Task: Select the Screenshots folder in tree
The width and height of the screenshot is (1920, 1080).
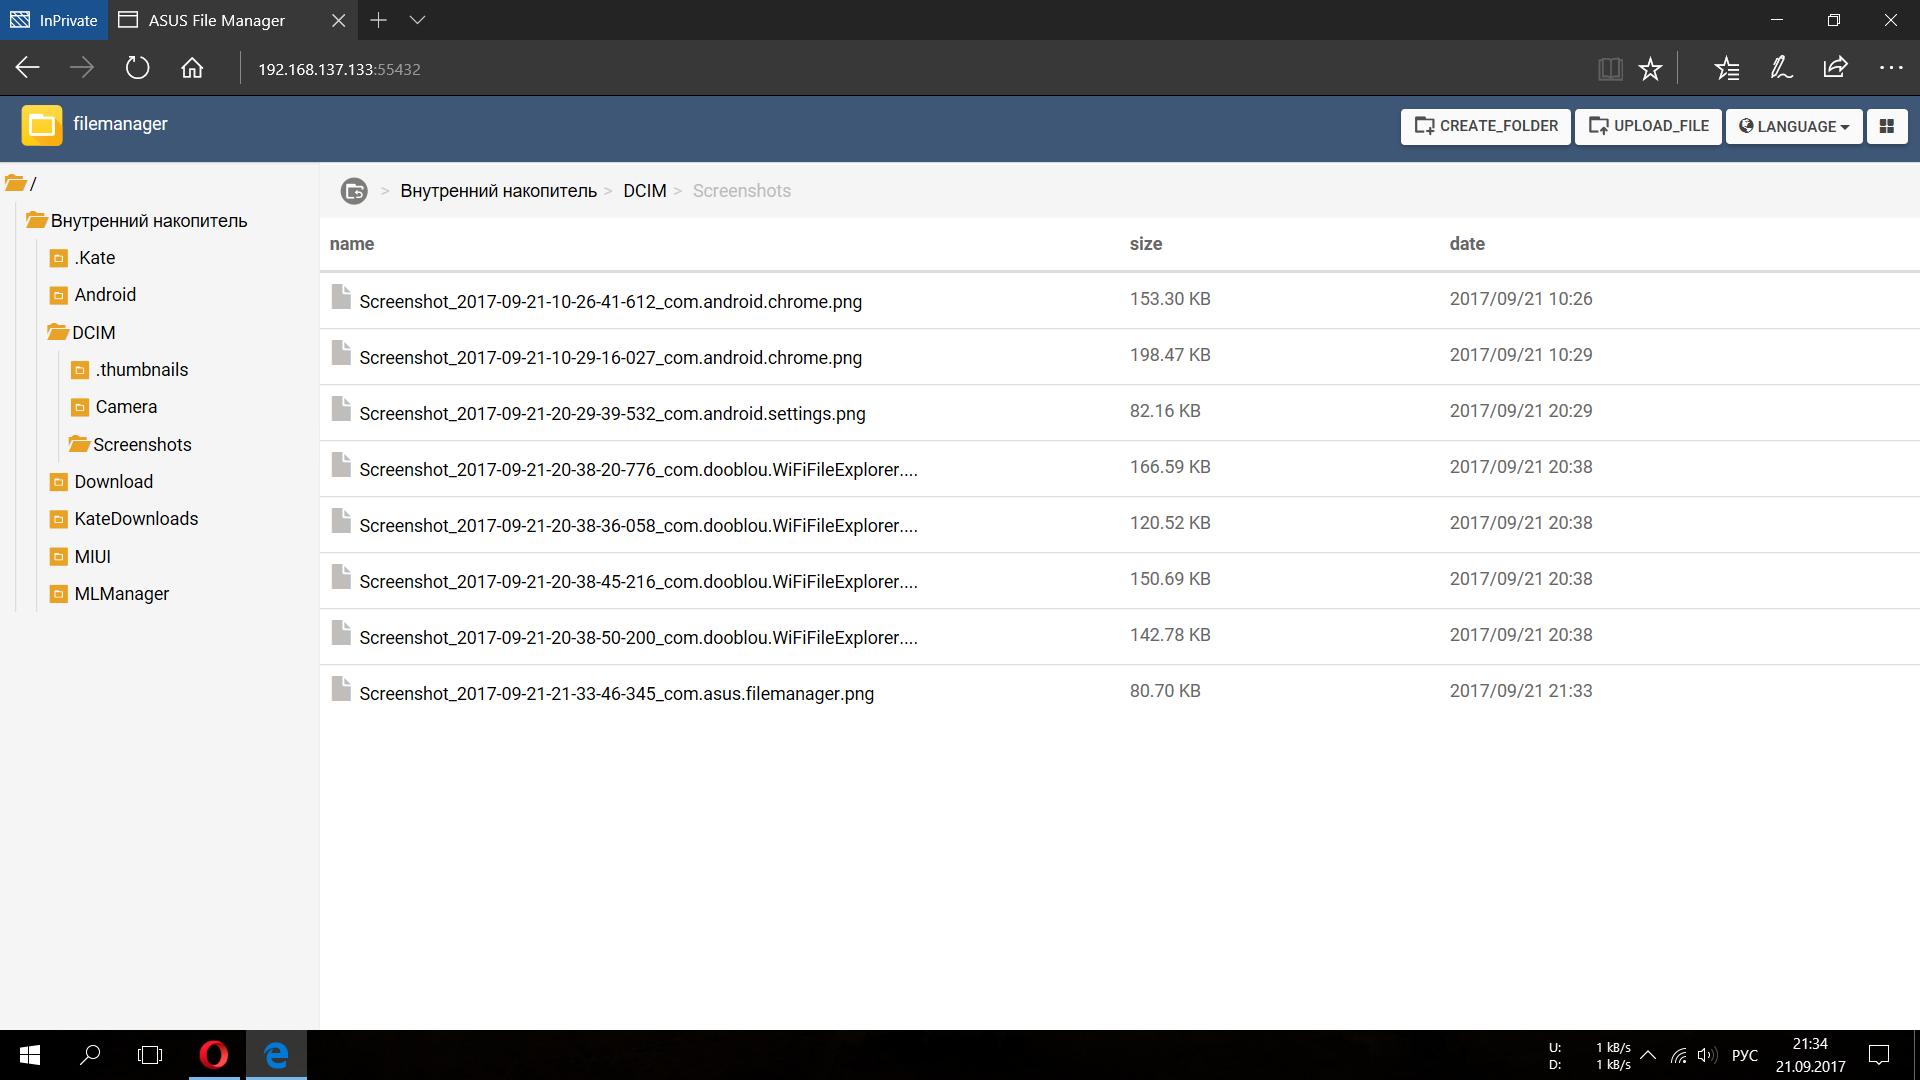Action: click(131, 445)
